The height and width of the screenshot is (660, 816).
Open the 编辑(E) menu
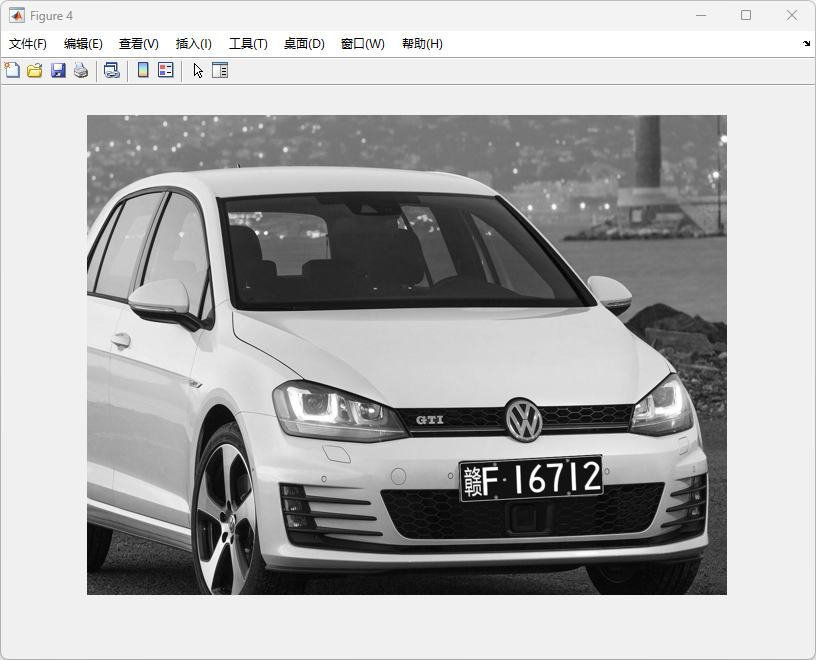83,44
